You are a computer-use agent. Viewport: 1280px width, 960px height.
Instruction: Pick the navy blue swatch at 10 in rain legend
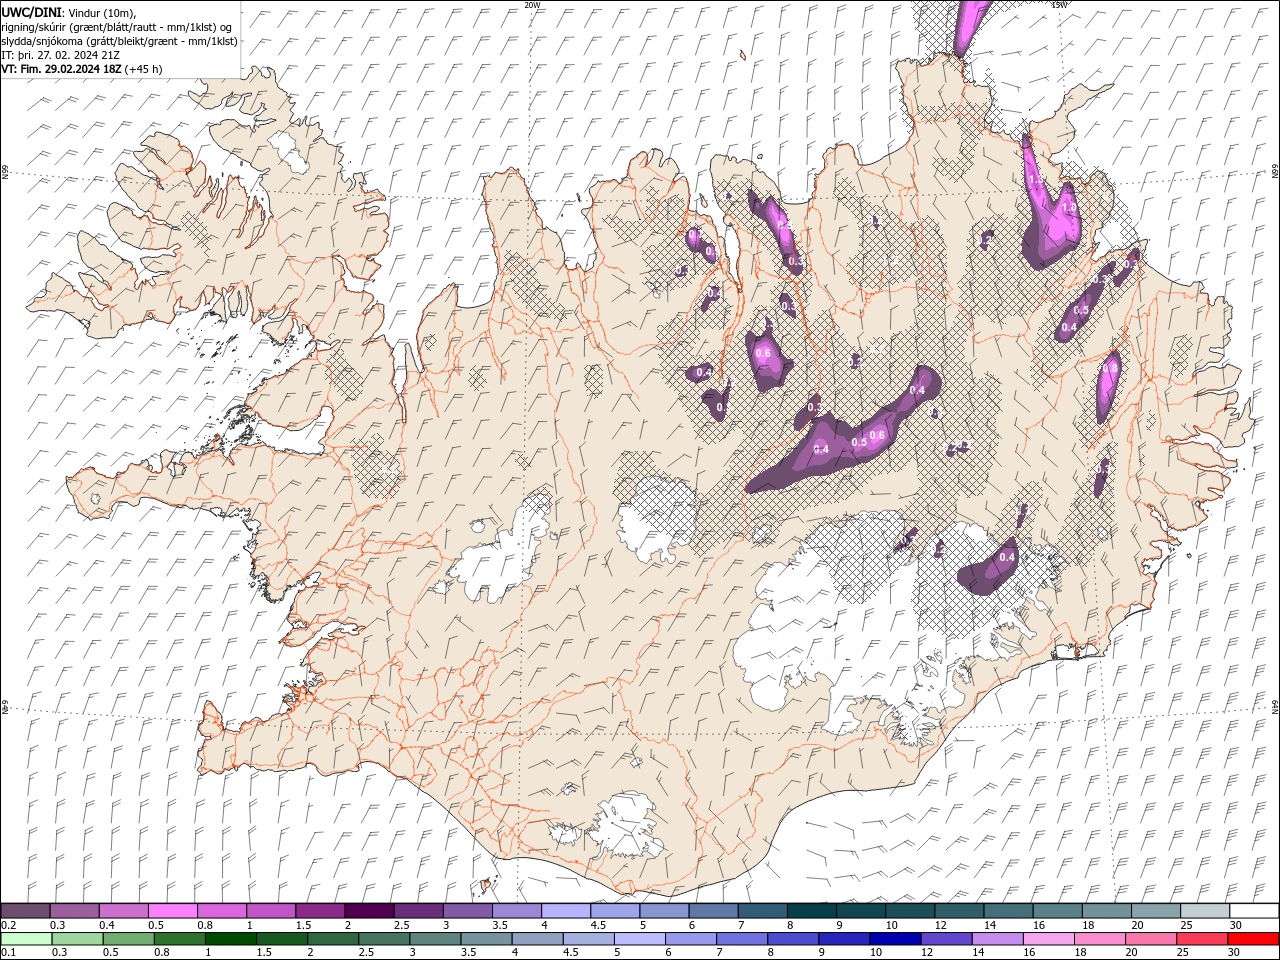point(895,939)
